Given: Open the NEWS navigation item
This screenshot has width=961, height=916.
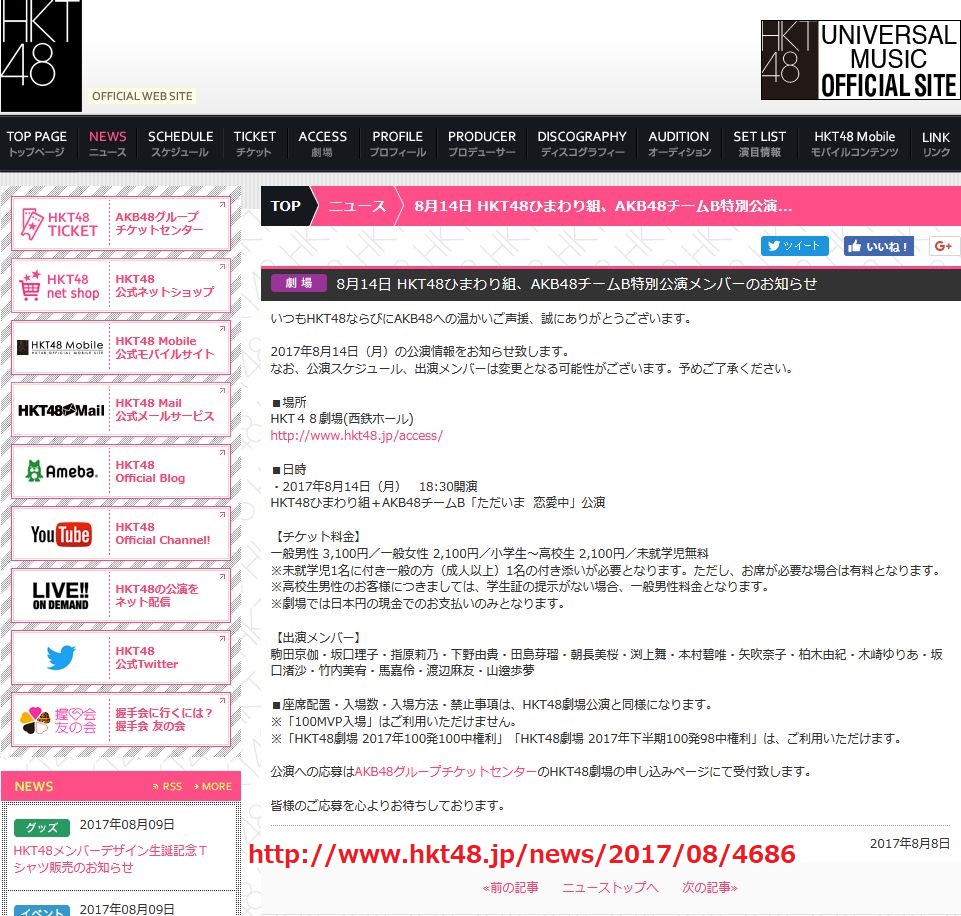Looking at the screenshot, I should point(108,143).
